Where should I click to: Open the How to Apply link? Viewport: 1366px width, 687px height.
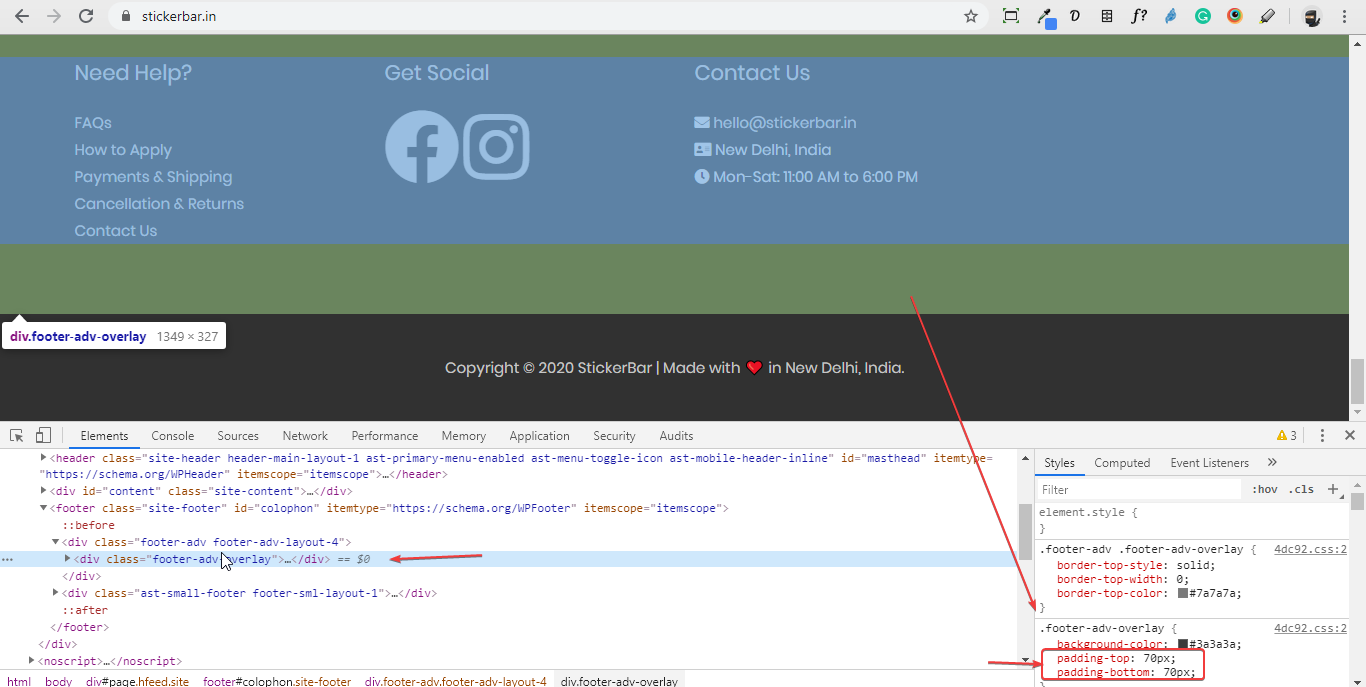coord(123,150)
